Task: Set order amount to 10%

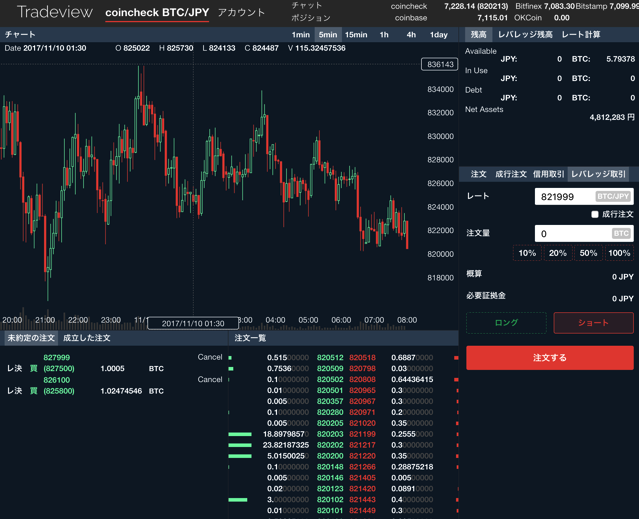Action: [x=527, y=253]
